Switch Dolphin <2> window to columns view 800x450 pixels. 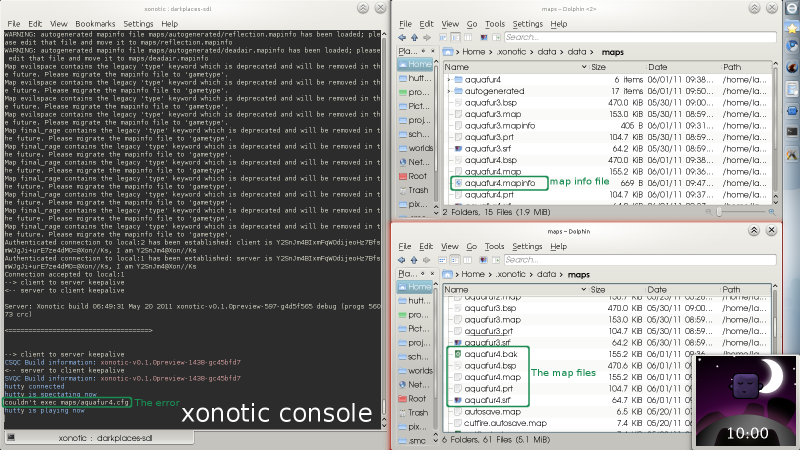coord(467,37)
